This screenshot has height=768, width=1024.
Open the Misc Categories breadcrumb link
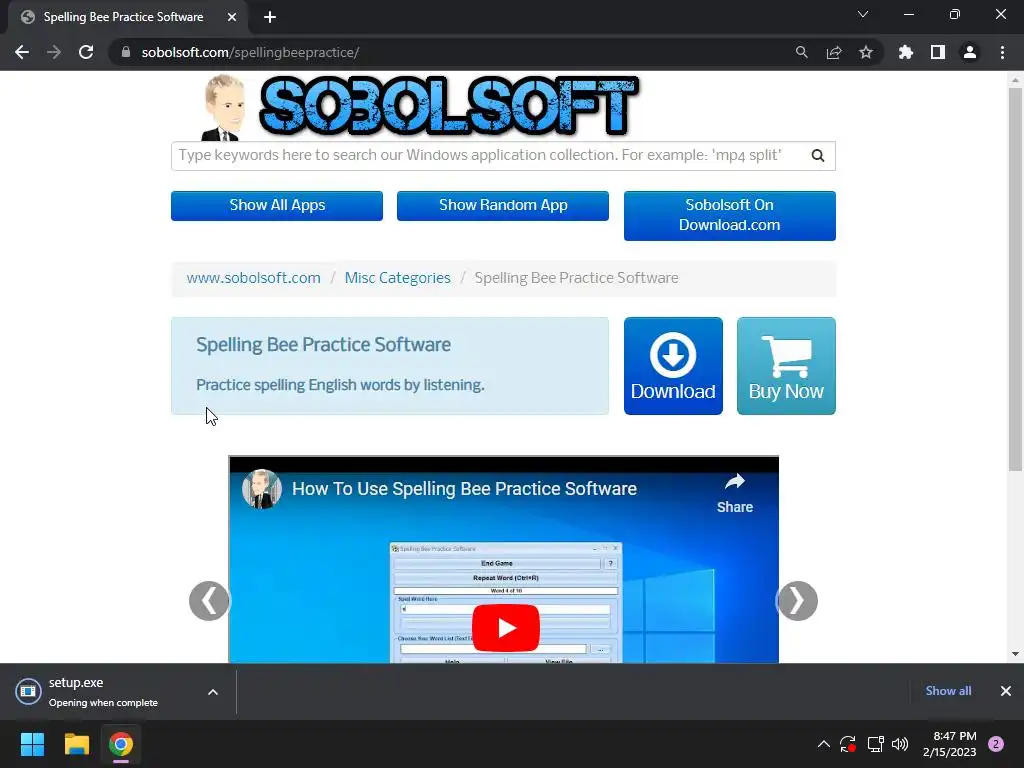coord(398,278)
